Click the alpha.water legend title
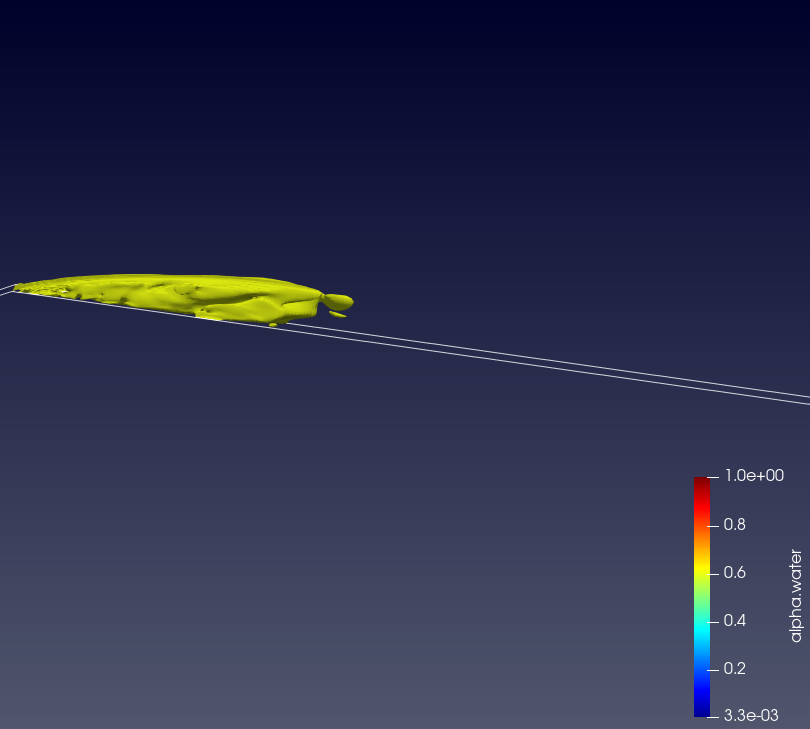Viewport: 810px width, 729px height. tap(796, 596)
